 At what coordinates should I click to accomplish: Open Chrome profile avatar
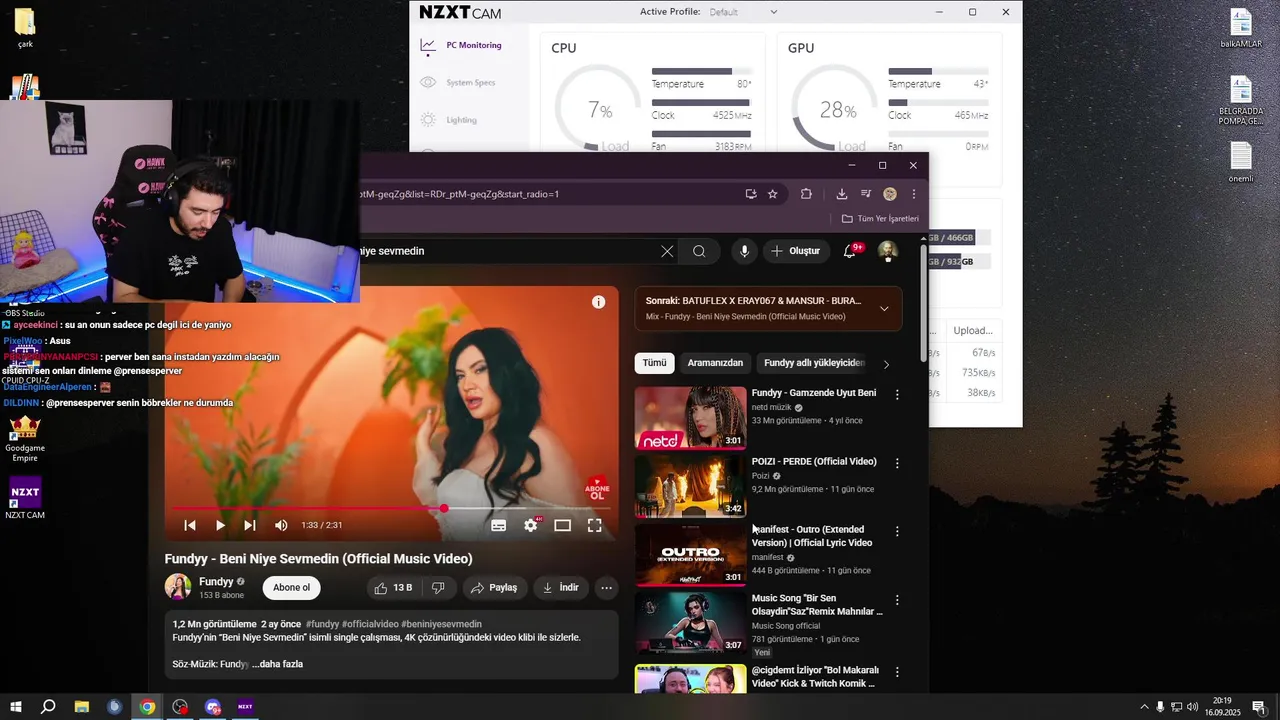pyautogui.click(x=890, y=194)
